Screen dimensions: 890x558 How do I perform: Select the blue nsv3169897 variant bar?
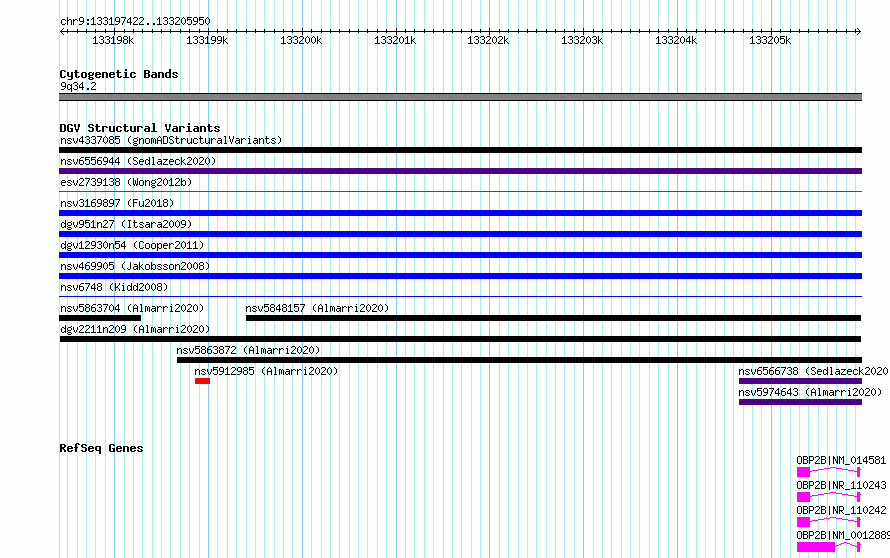[460, 213]
